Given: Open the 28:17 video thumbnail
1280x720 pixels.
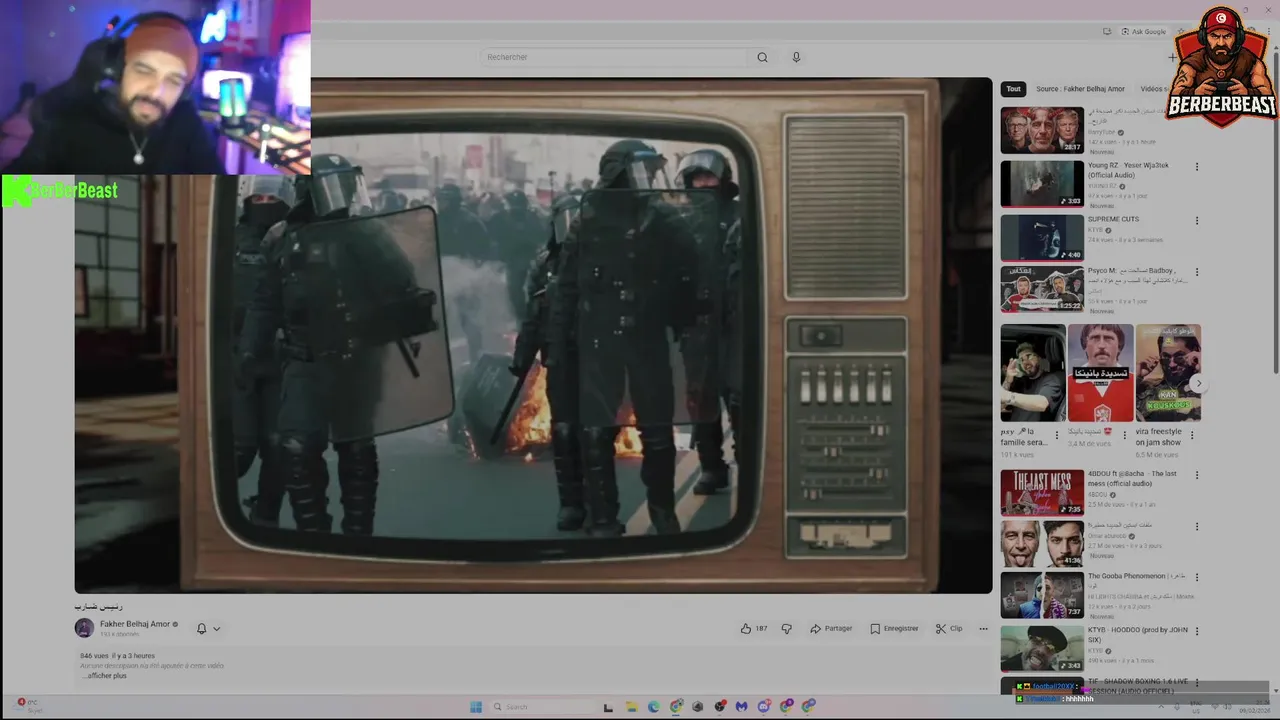Looking at the screenshot, I should [1042, 130].
